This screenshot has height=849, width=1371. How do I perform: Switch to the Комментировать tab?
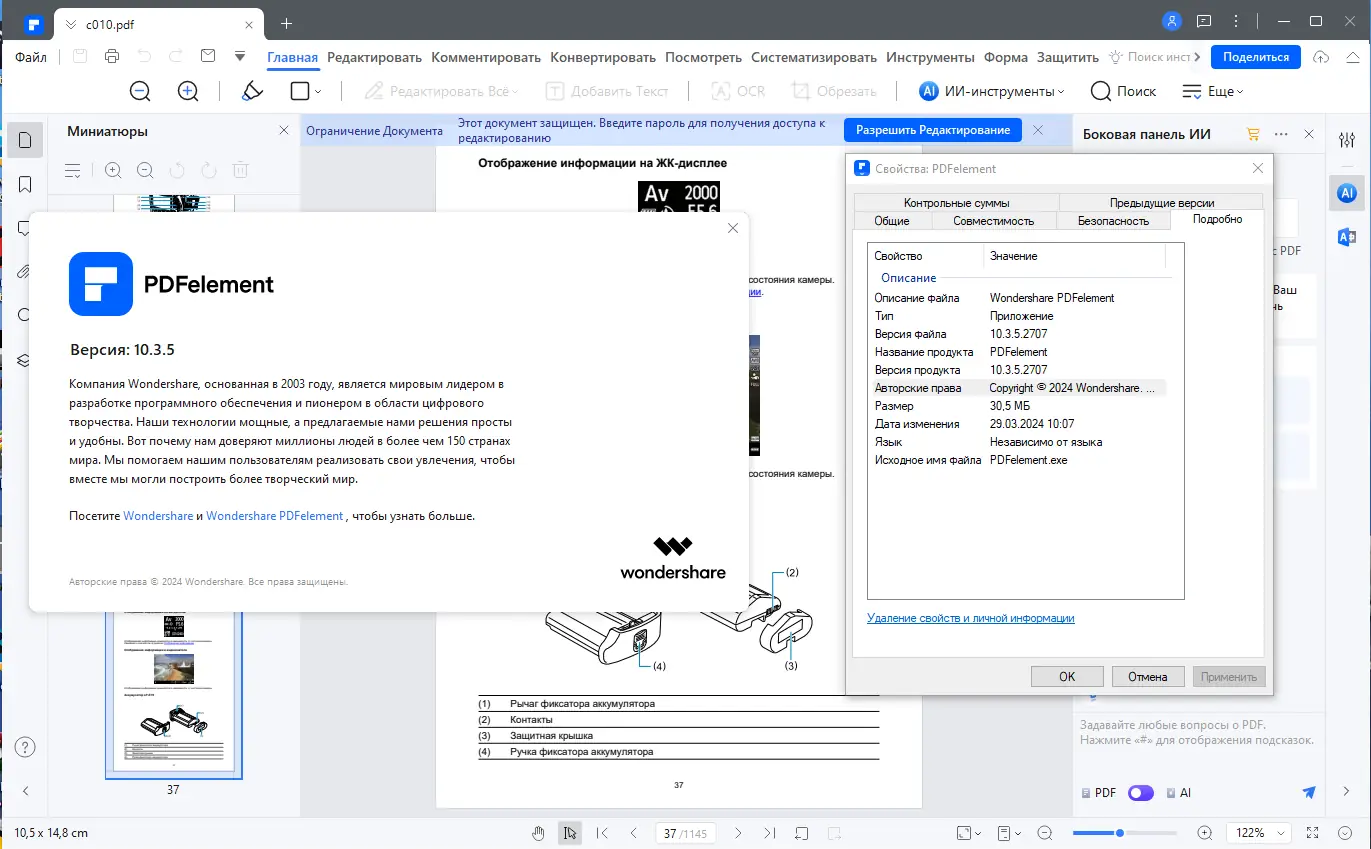[x=486, y=57]
